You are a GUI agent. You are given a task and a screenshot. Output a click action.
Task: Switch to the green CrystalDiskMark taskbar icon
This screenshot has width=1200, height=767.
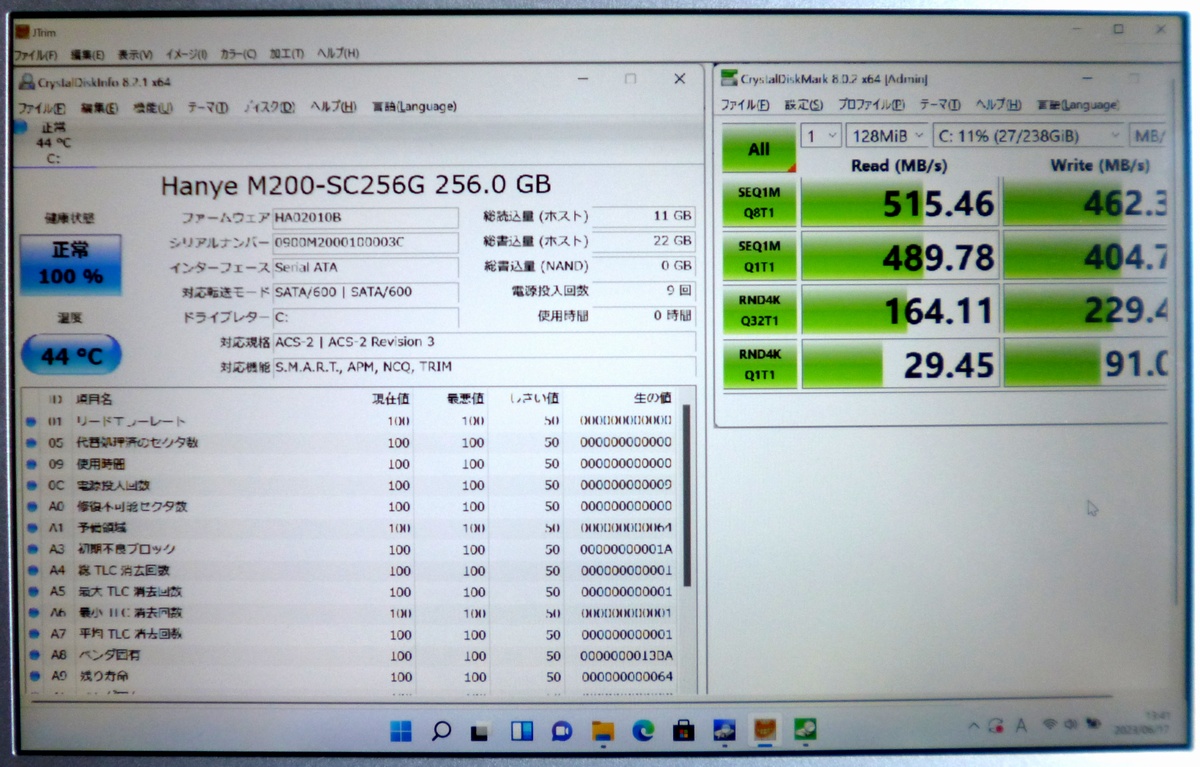805,731
